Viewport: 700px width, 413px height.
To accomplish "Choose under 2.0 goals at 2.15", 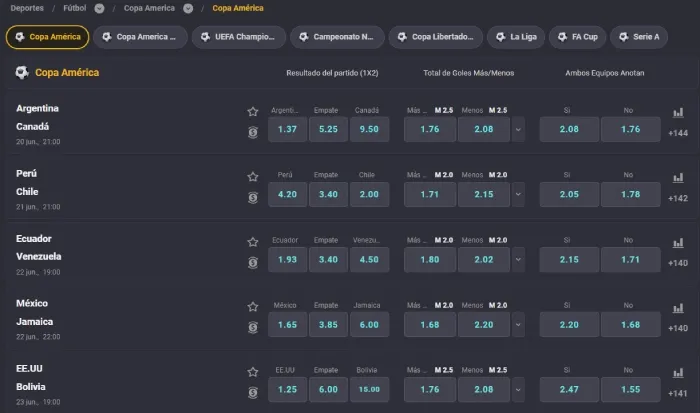I will pyautogui.click(x=484, y=194).
